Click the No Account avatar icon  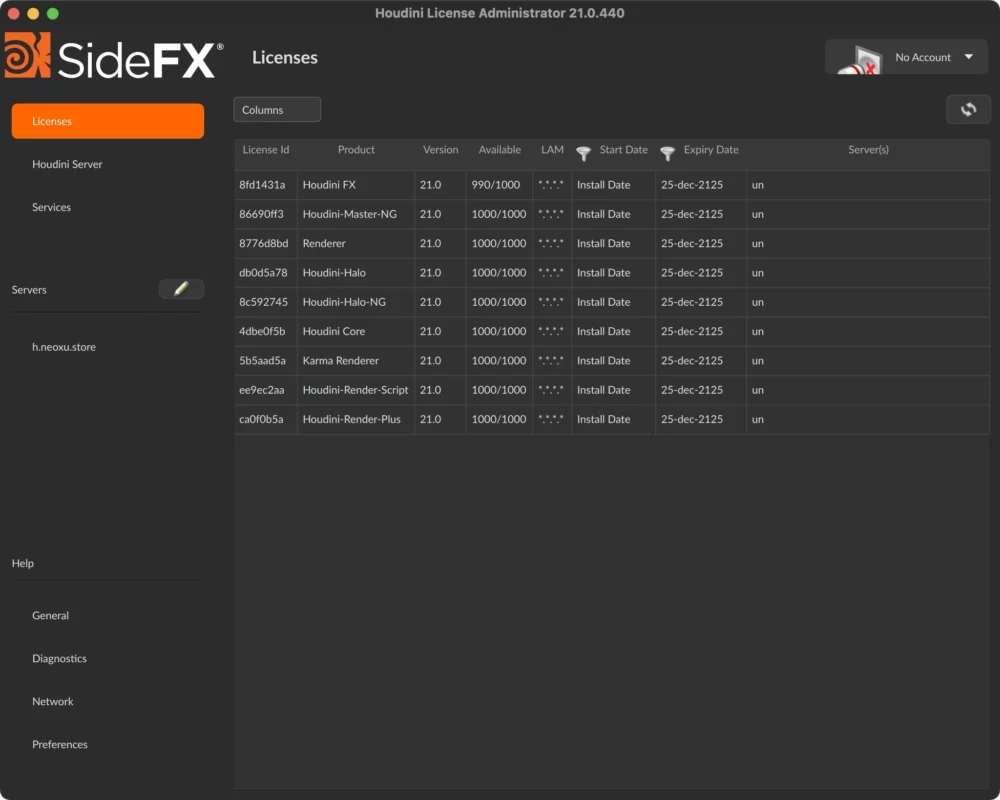point(860,61)
